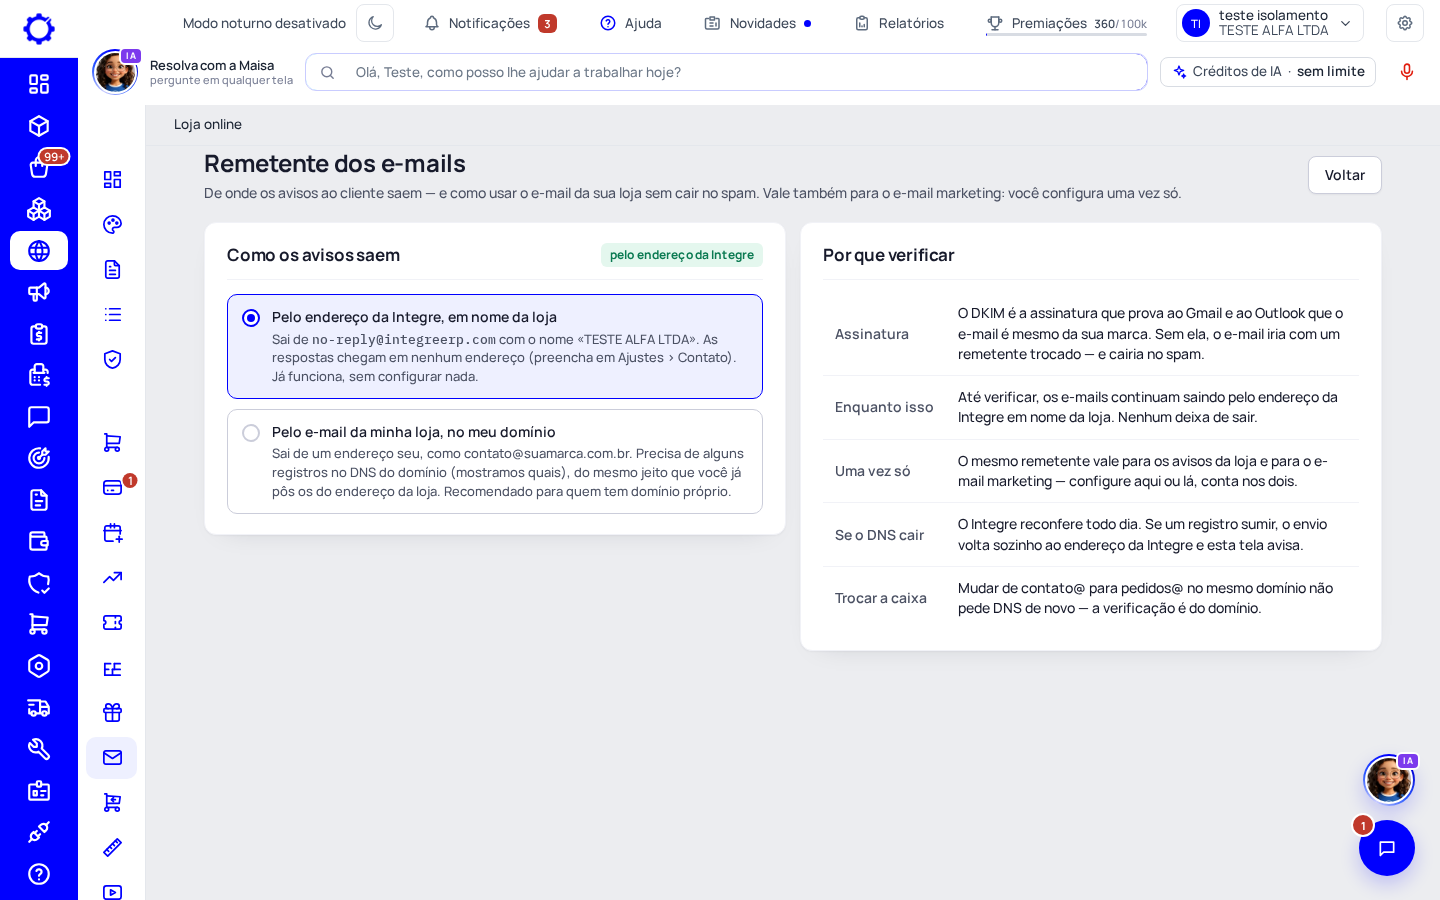Open the shield check icon in submenu
The width and height of the screenshot is (1440, 900).
coord(112,359)
